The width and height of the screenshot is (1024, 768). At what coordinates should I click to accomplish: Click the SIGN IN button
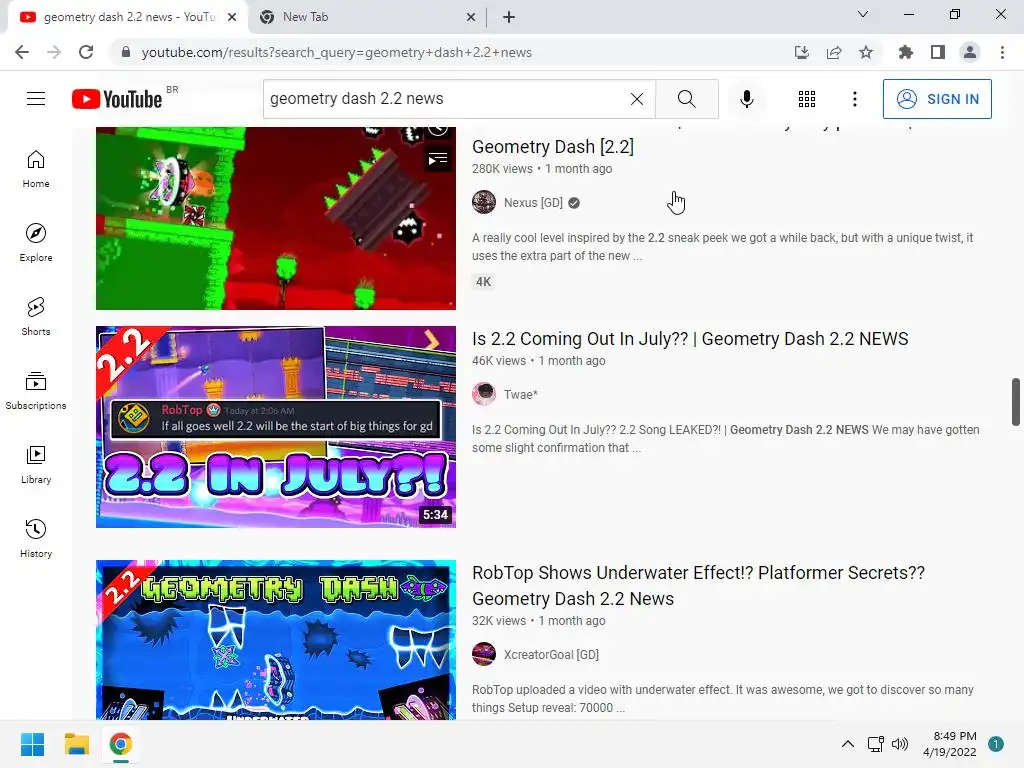click(x=936, y=99)
